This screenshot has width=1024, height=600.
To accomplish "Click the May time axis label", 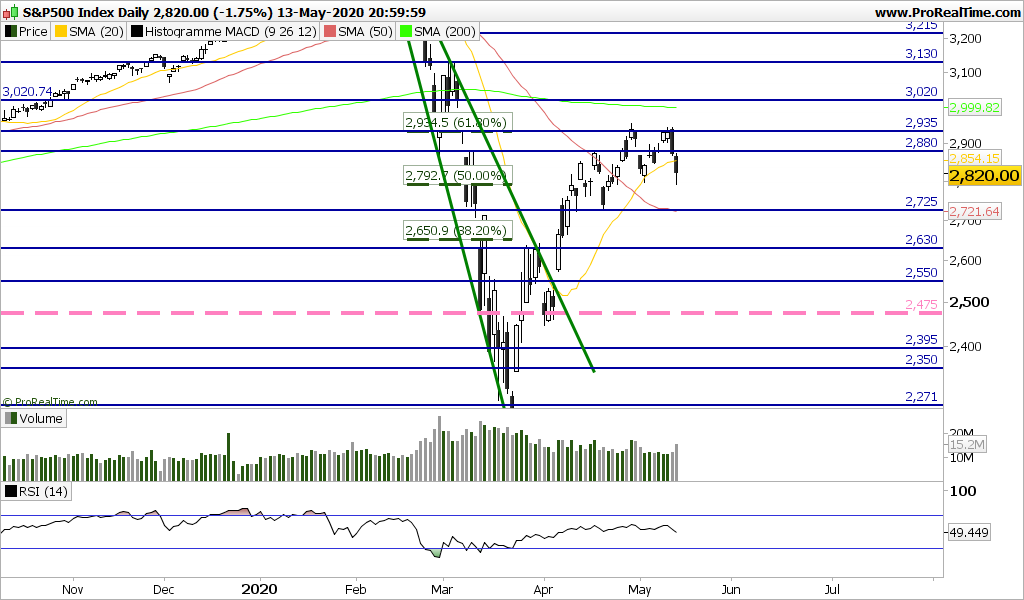I will click(639, 590).
